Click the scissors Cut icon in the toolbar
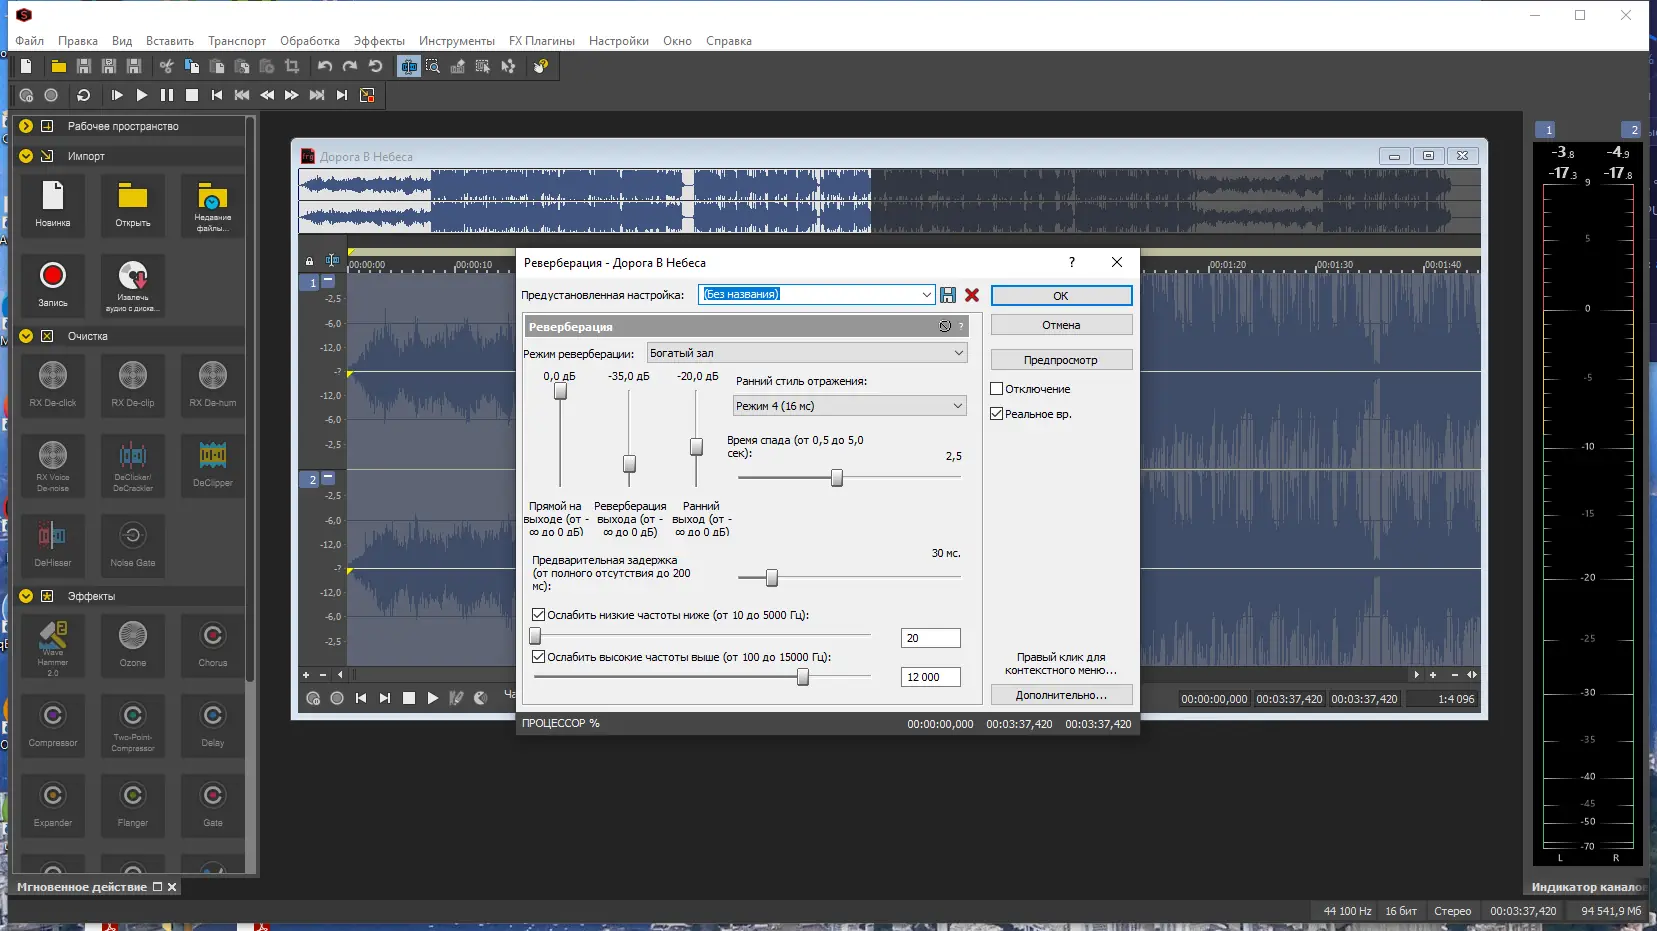The image size is (1657, 931). click(x=166, y=66)
